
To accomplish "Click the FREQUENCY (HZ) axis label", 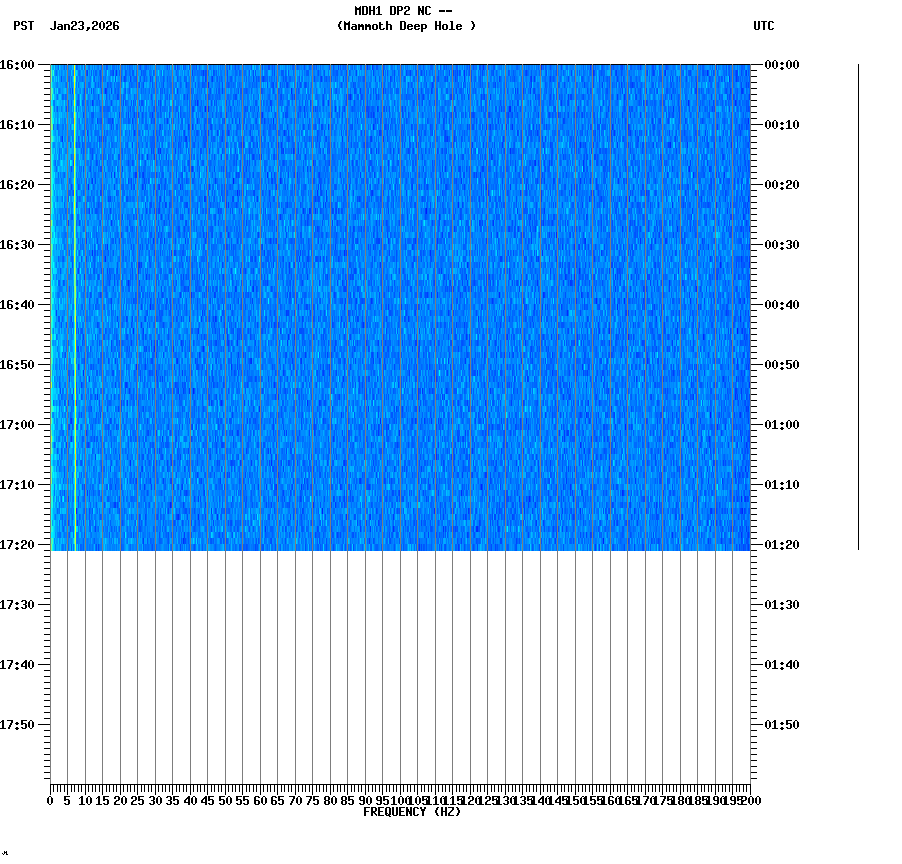I will click(x=415, y=811).
